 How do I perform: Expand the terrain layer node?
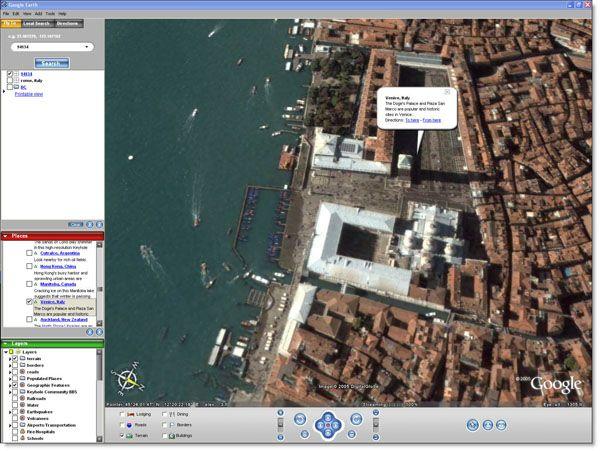tap(10, 359)
